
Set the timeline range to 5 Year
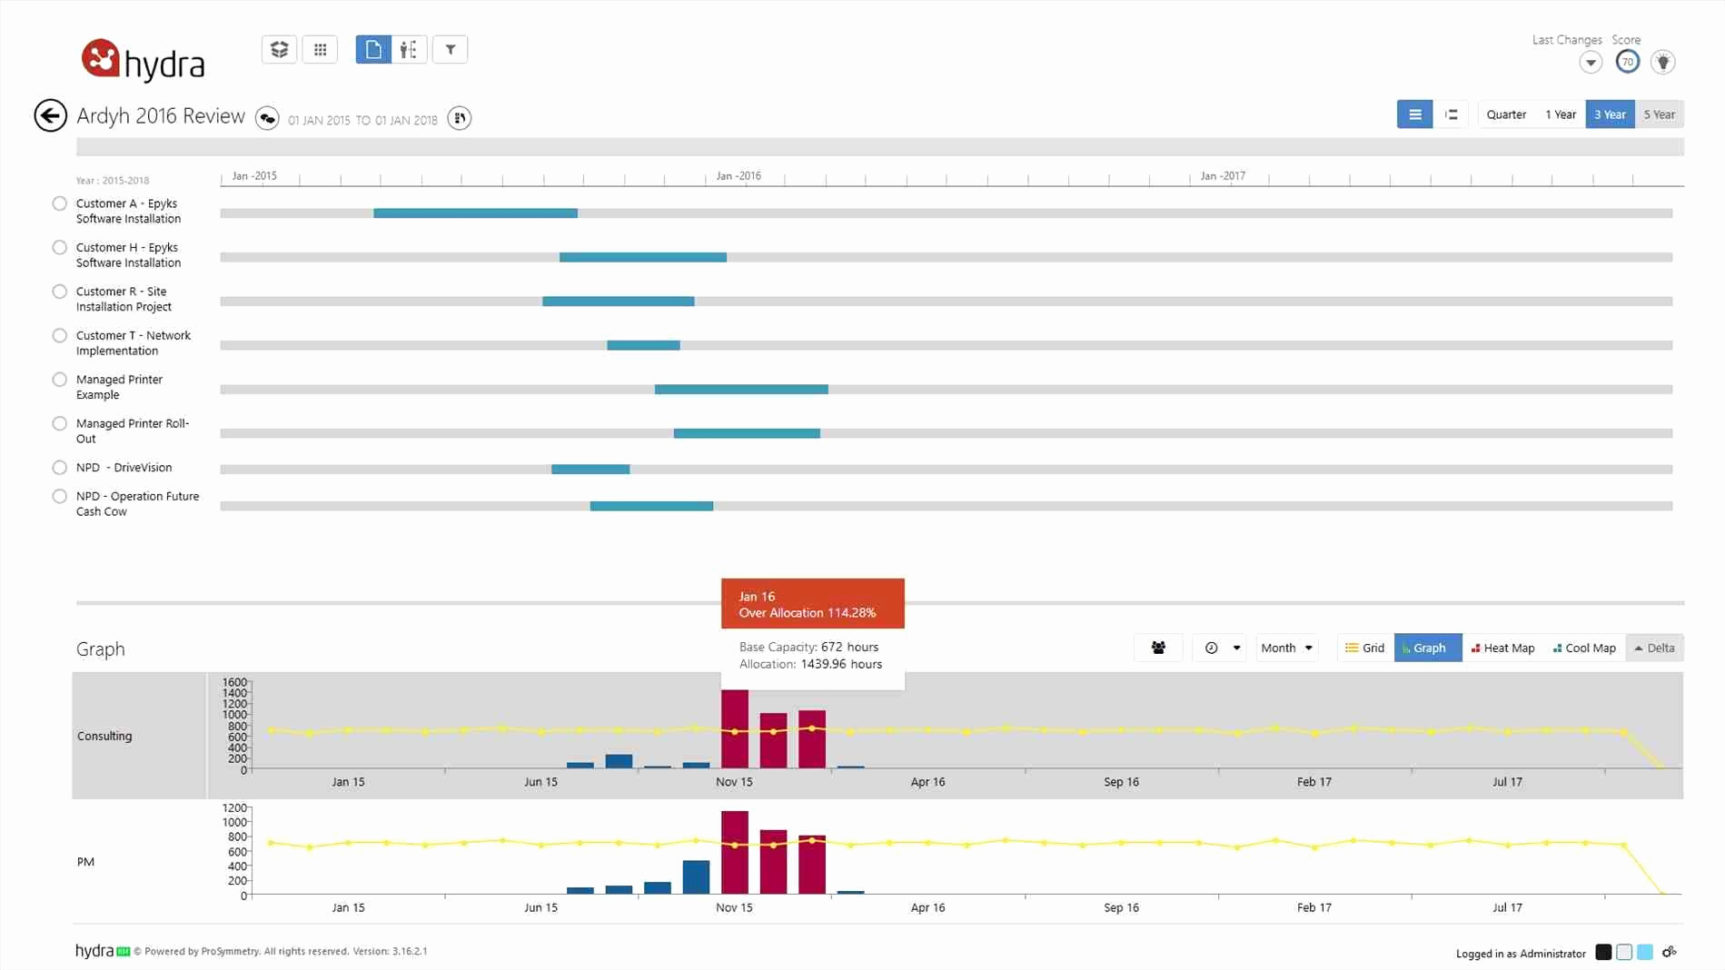click(x=1659, y=115)
